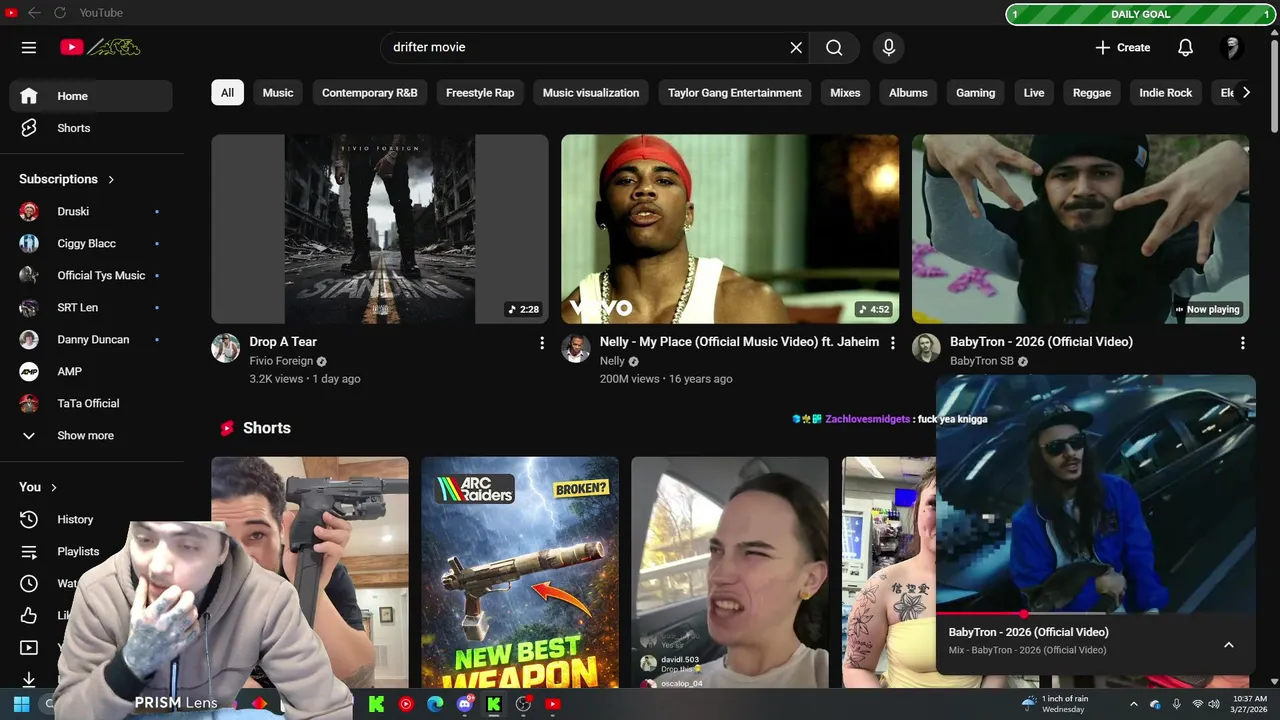Image resolution: width=1280 pixels, height=720 pixels.
Task: Play Drop A Tear video thumbnail
Action: tap(380, 229)
